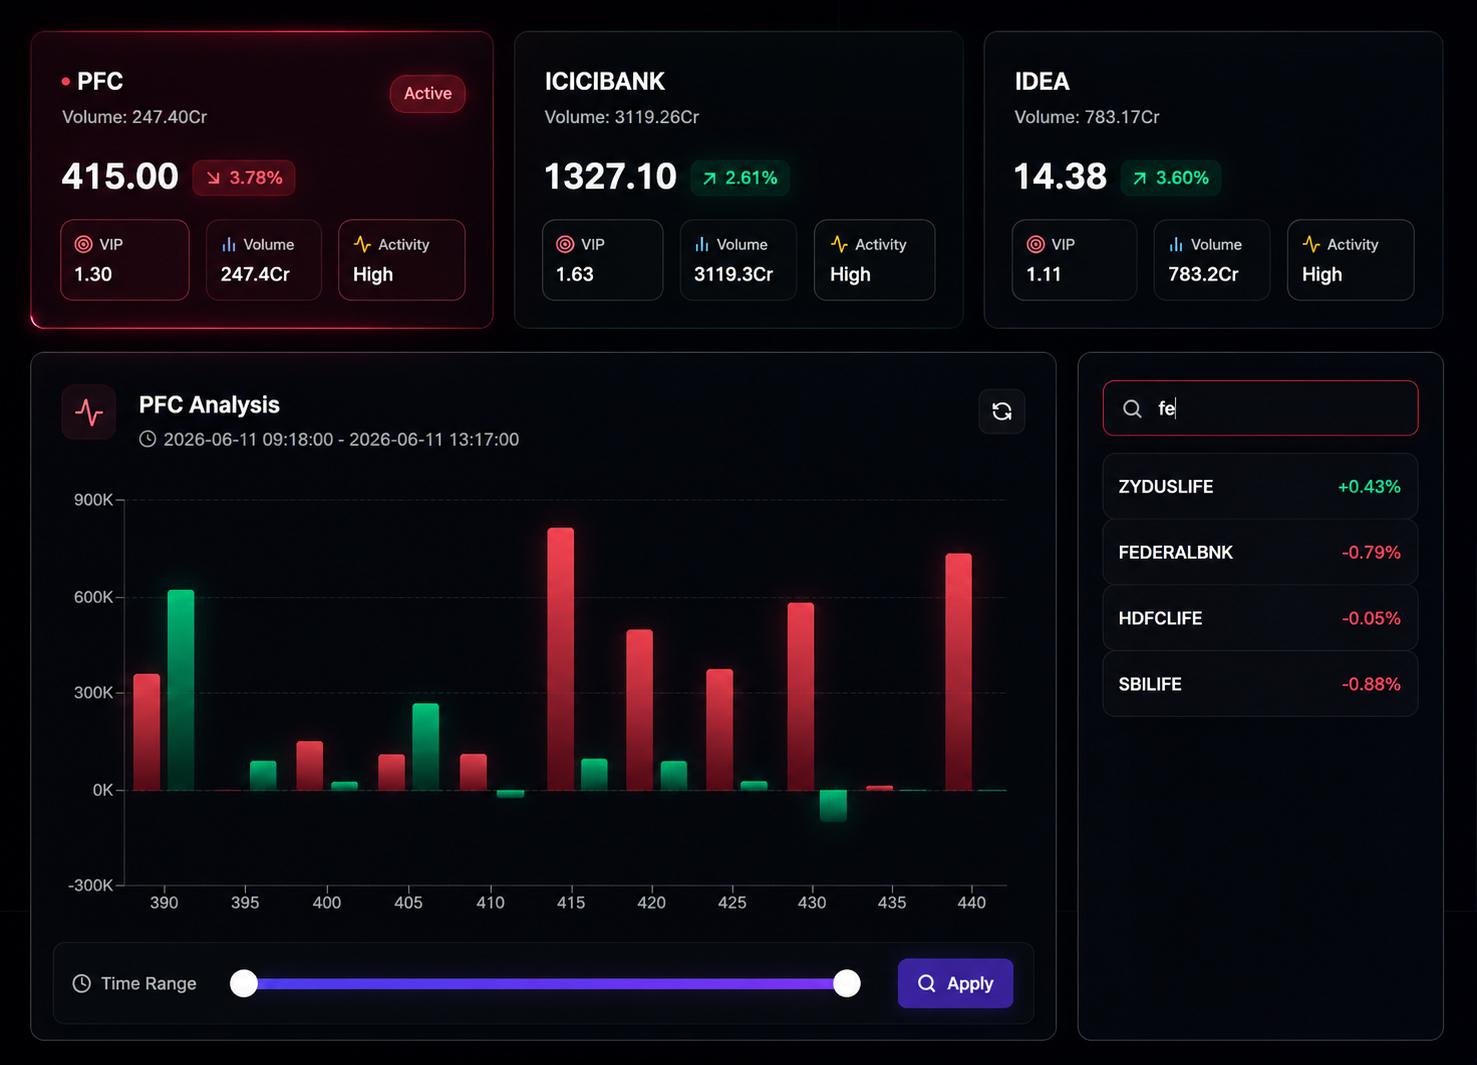The width and height of the screenshot is (1477, 1065).
Task: Click the PFC price 415.00
Action: coord(120,177)
